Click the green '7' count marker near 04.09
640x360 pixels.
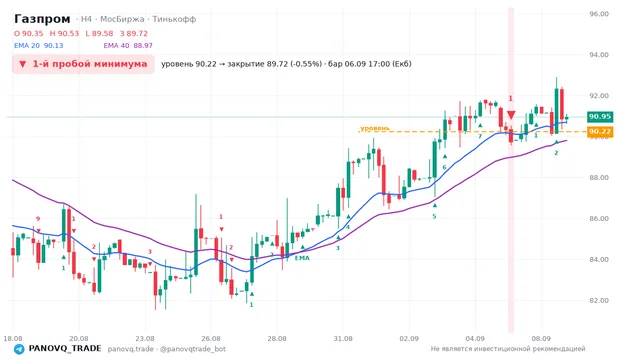[x=480, y=136]
